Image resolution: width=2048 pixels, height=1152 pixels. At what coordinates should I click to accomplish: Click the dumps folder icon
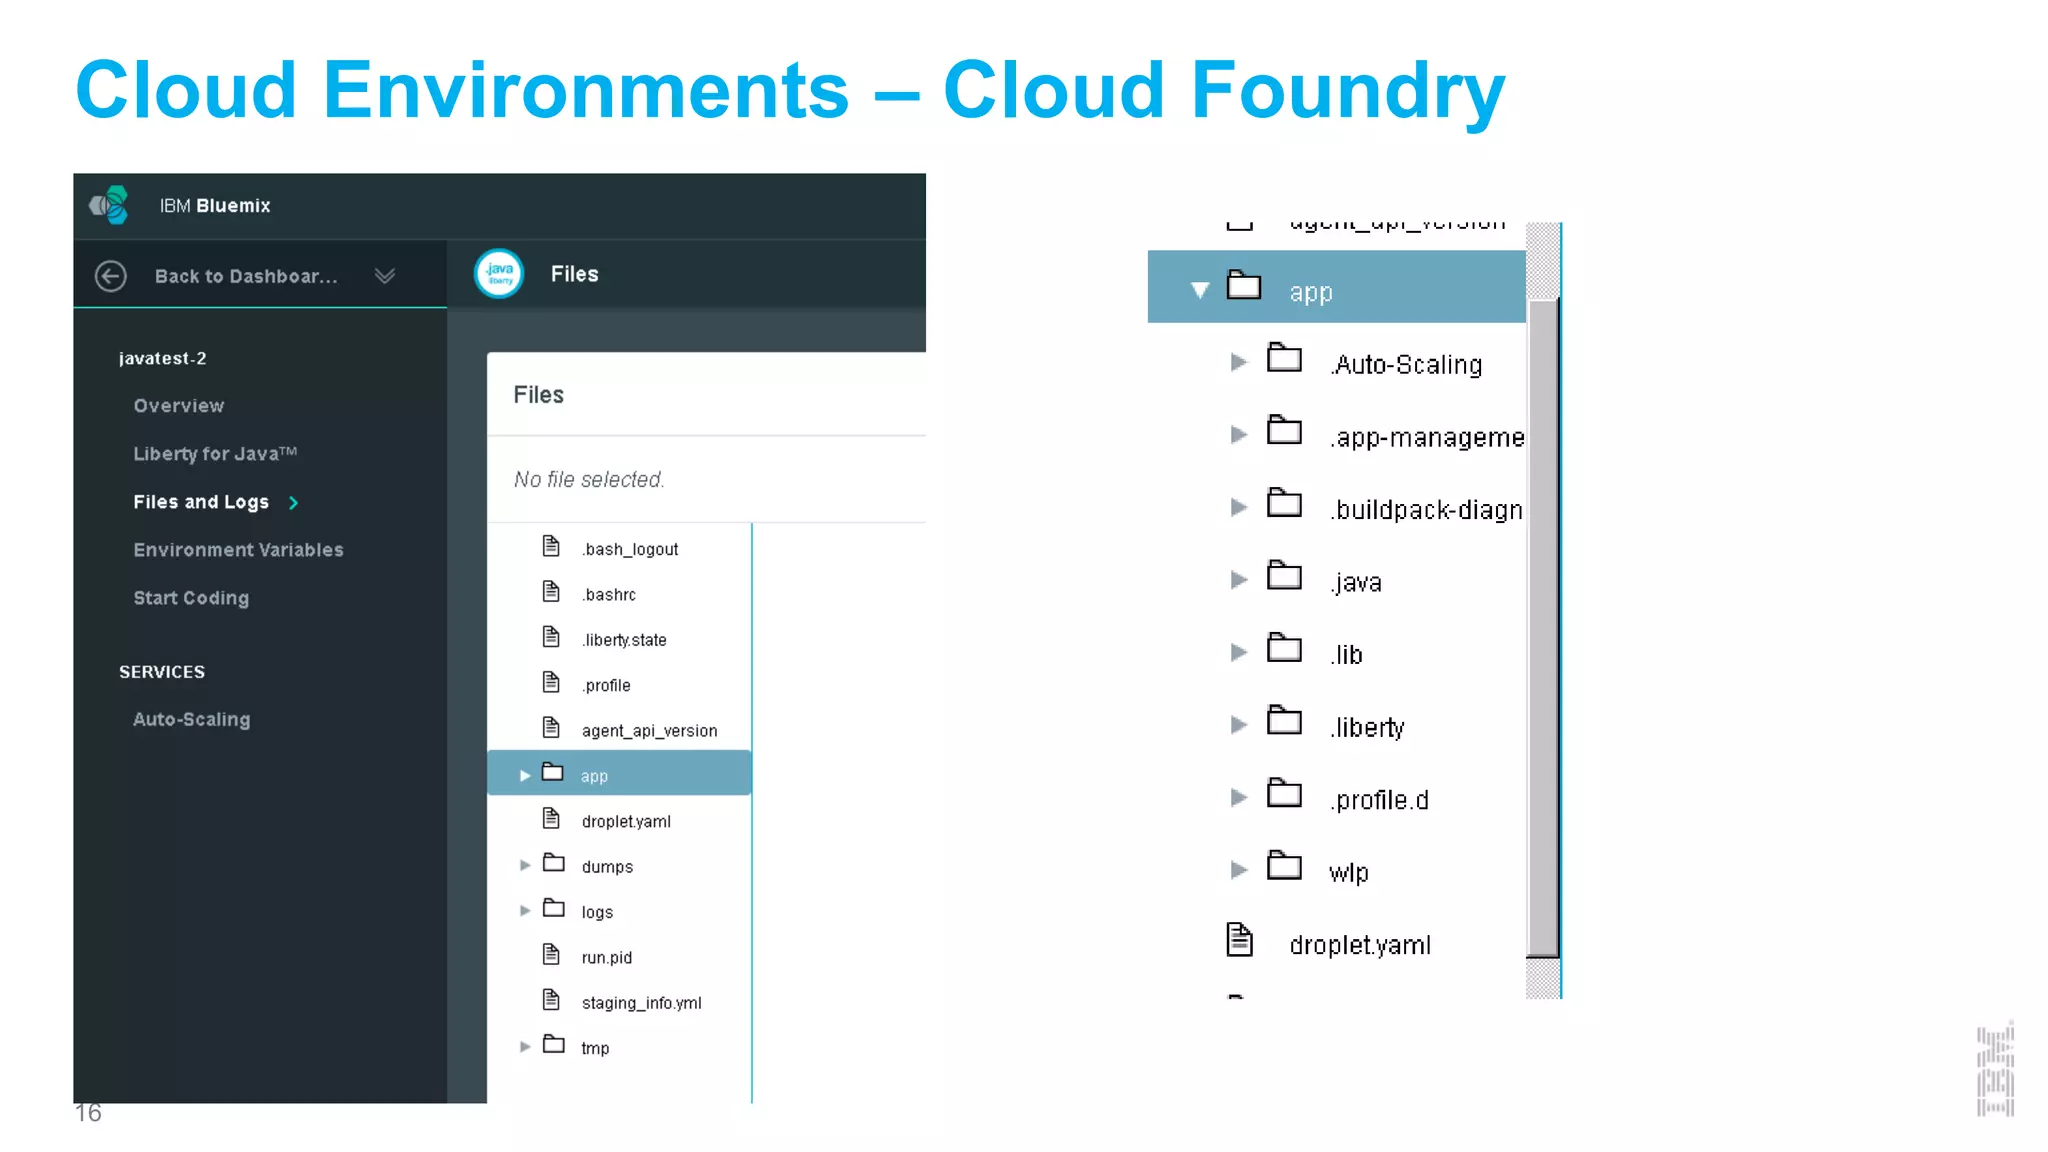[x=554, y=863]
